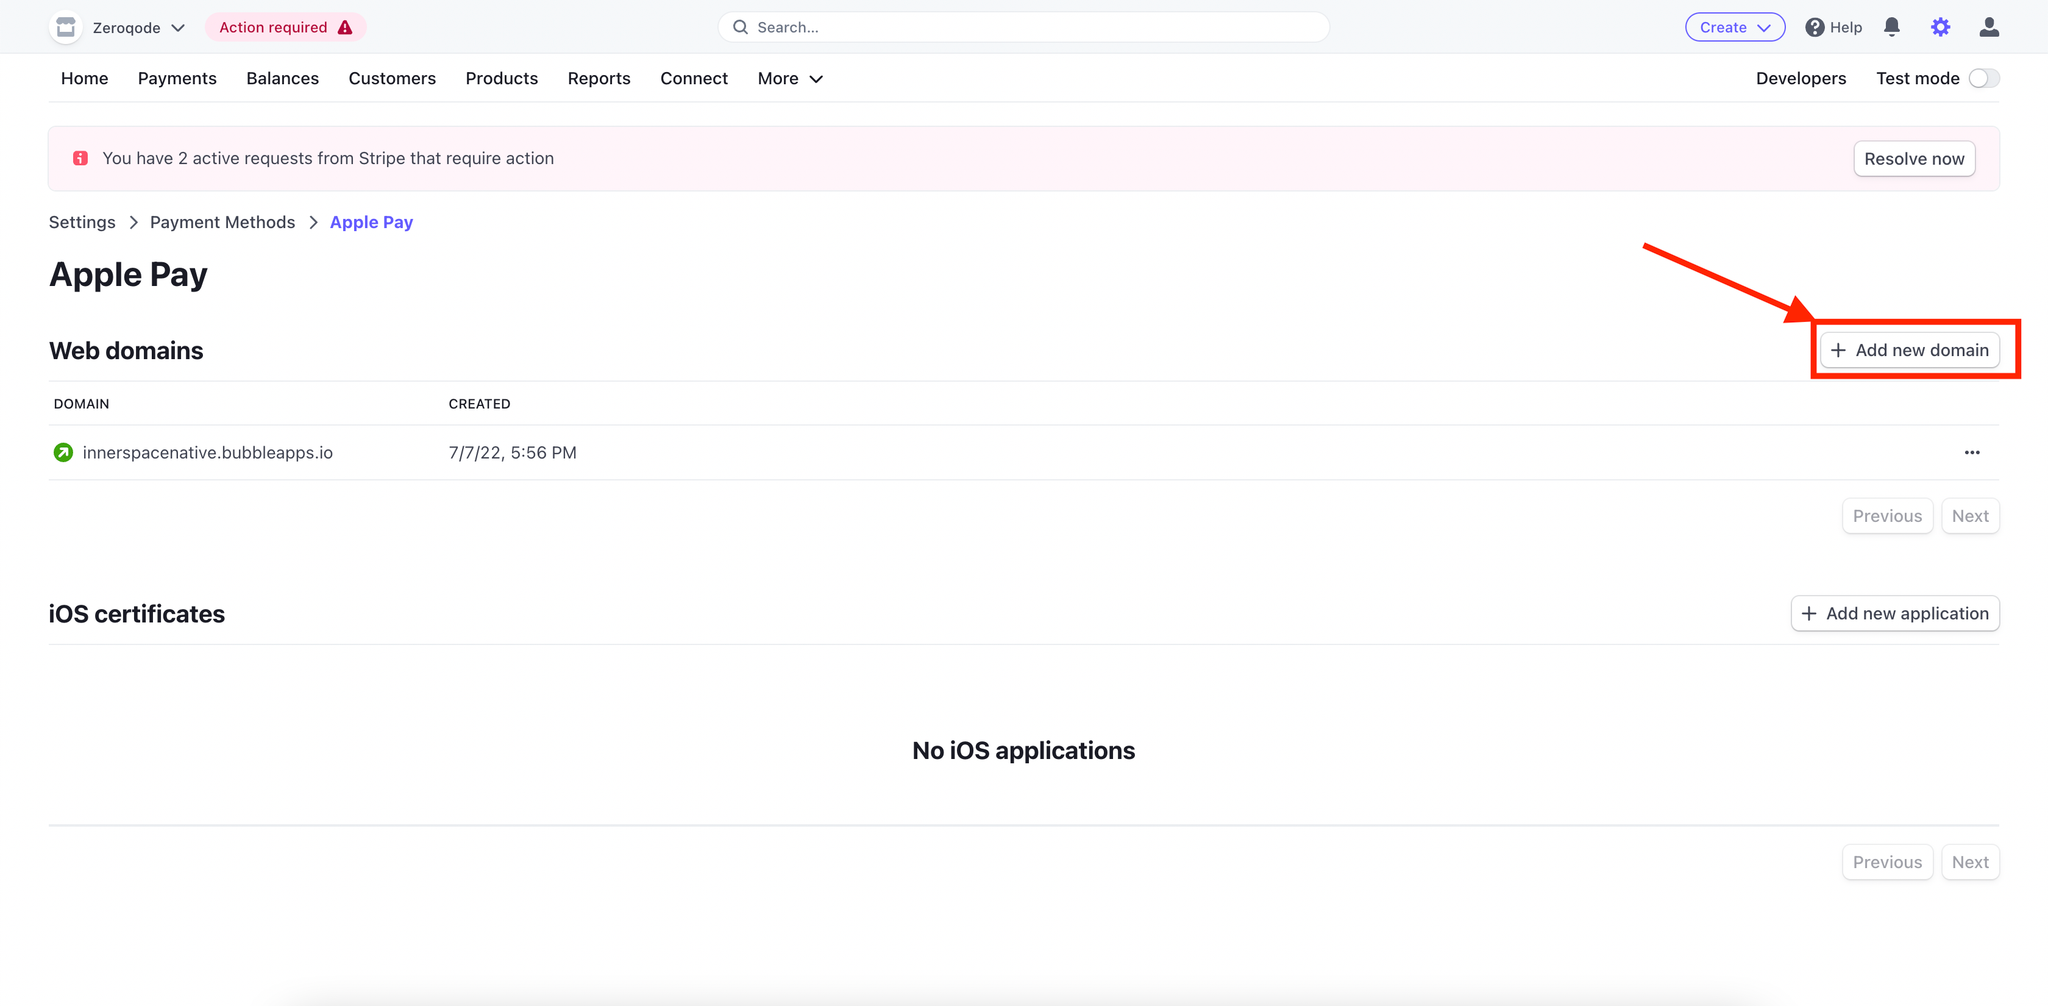The width and height of the screenshot is (2048, 1006).
Task: Click the CREATED column header
Action: [480, 404]
